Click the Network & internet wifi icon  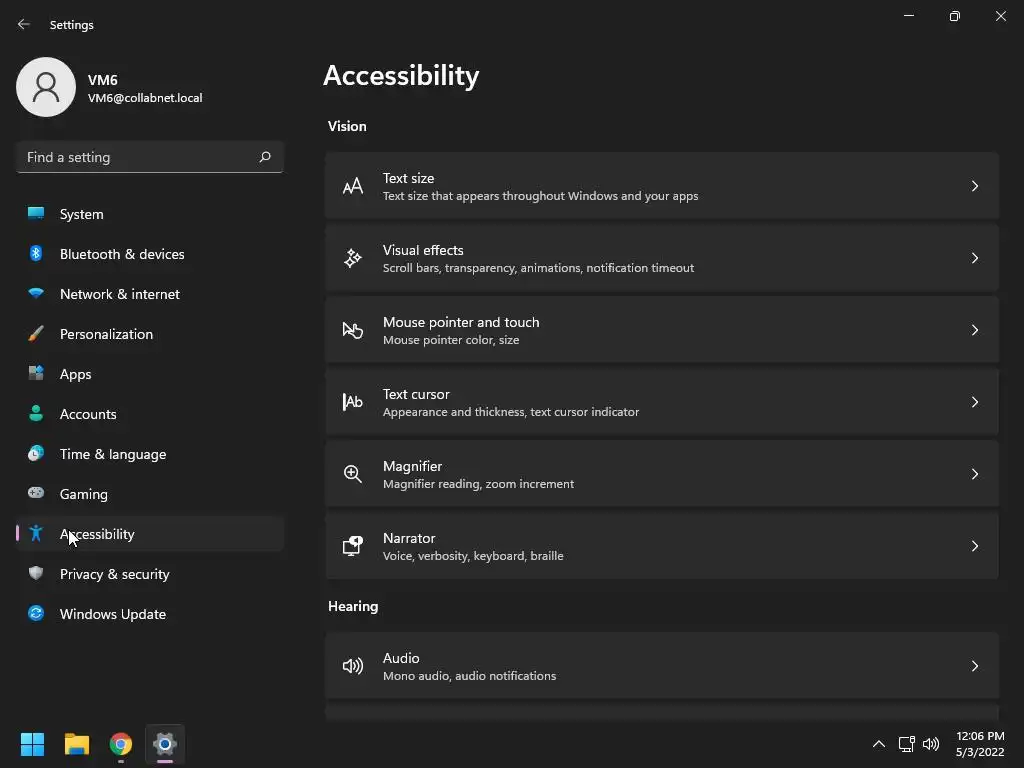(36, 294)
